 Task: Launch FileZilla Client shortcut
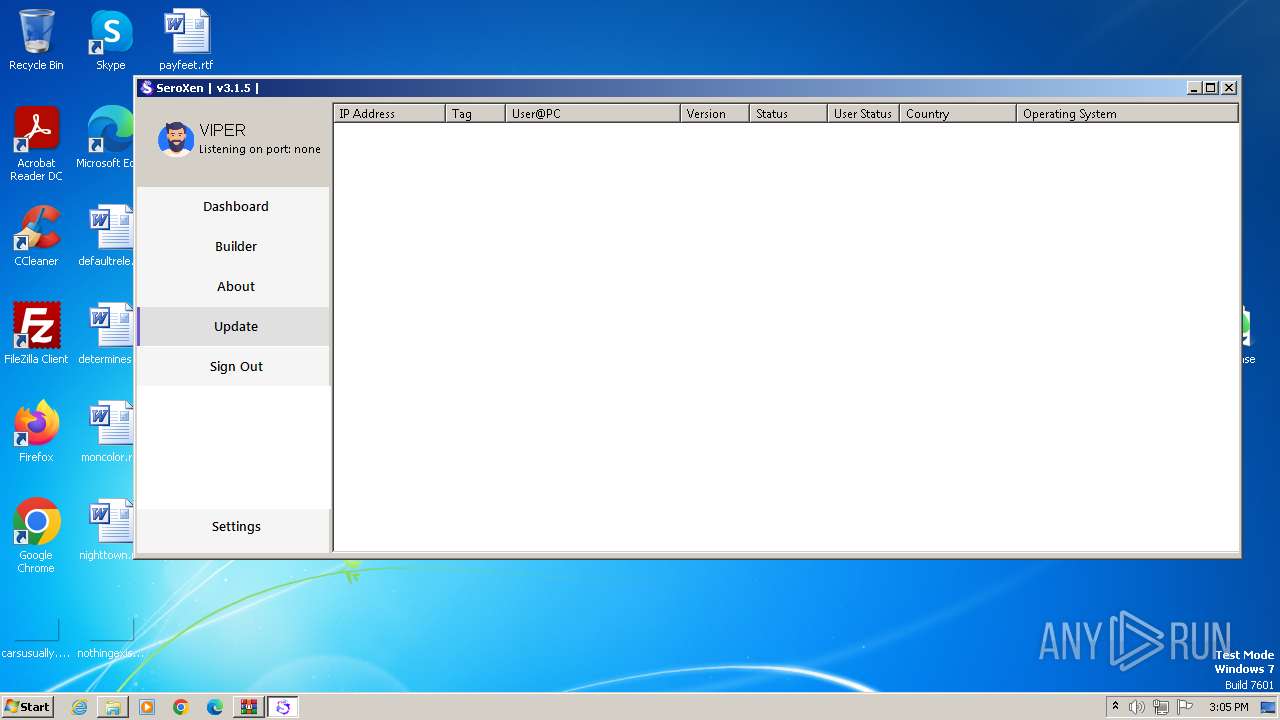point(36,334)
